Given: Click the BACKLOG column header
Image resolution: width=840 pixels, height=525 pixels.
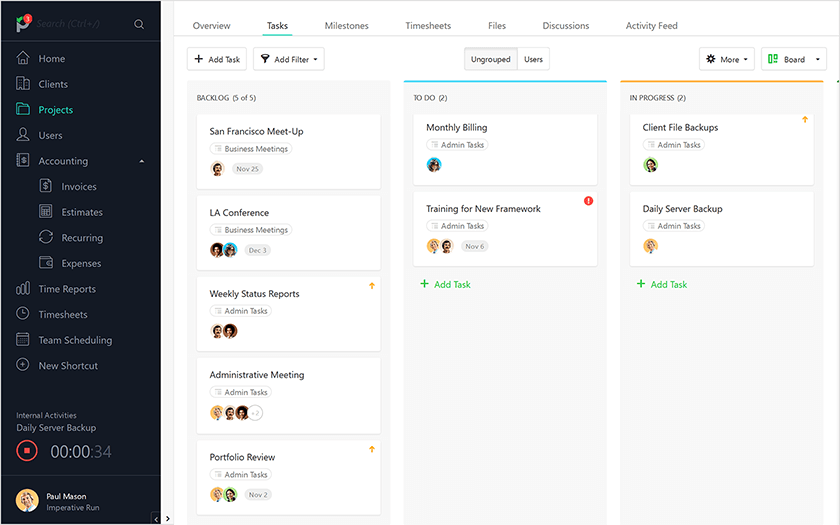Looking at the screenshot, I should pos(226,98).
